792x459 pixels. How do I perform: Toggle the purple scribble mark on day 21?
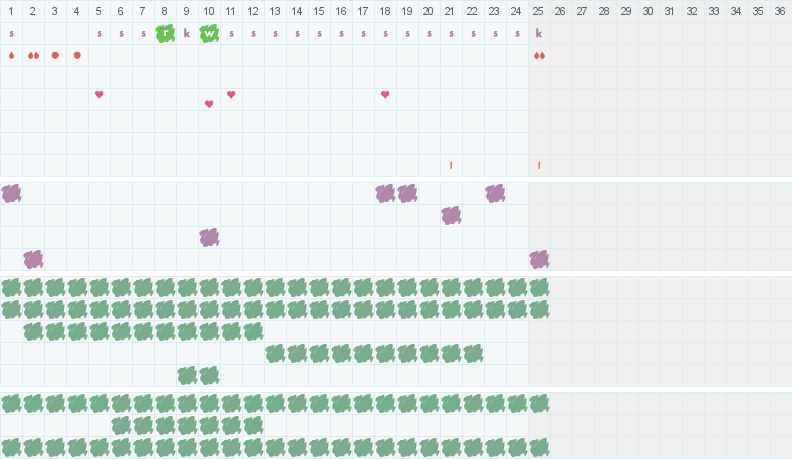pos(451,215)
